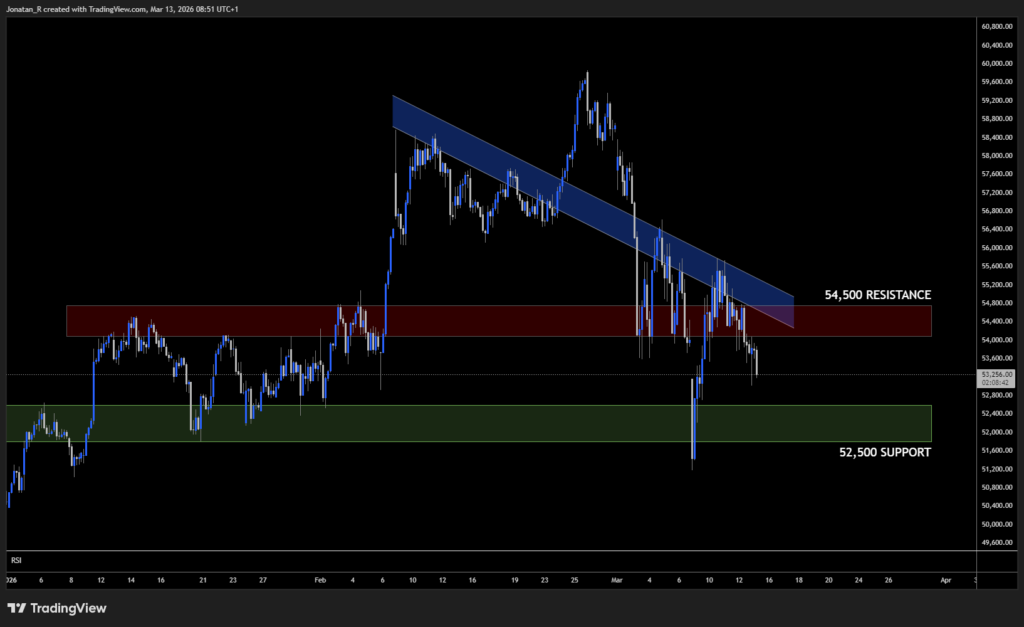Select the 54,500 RESISTANCE text label
This screenshot has width=1024, height=627.
[877, 295]
